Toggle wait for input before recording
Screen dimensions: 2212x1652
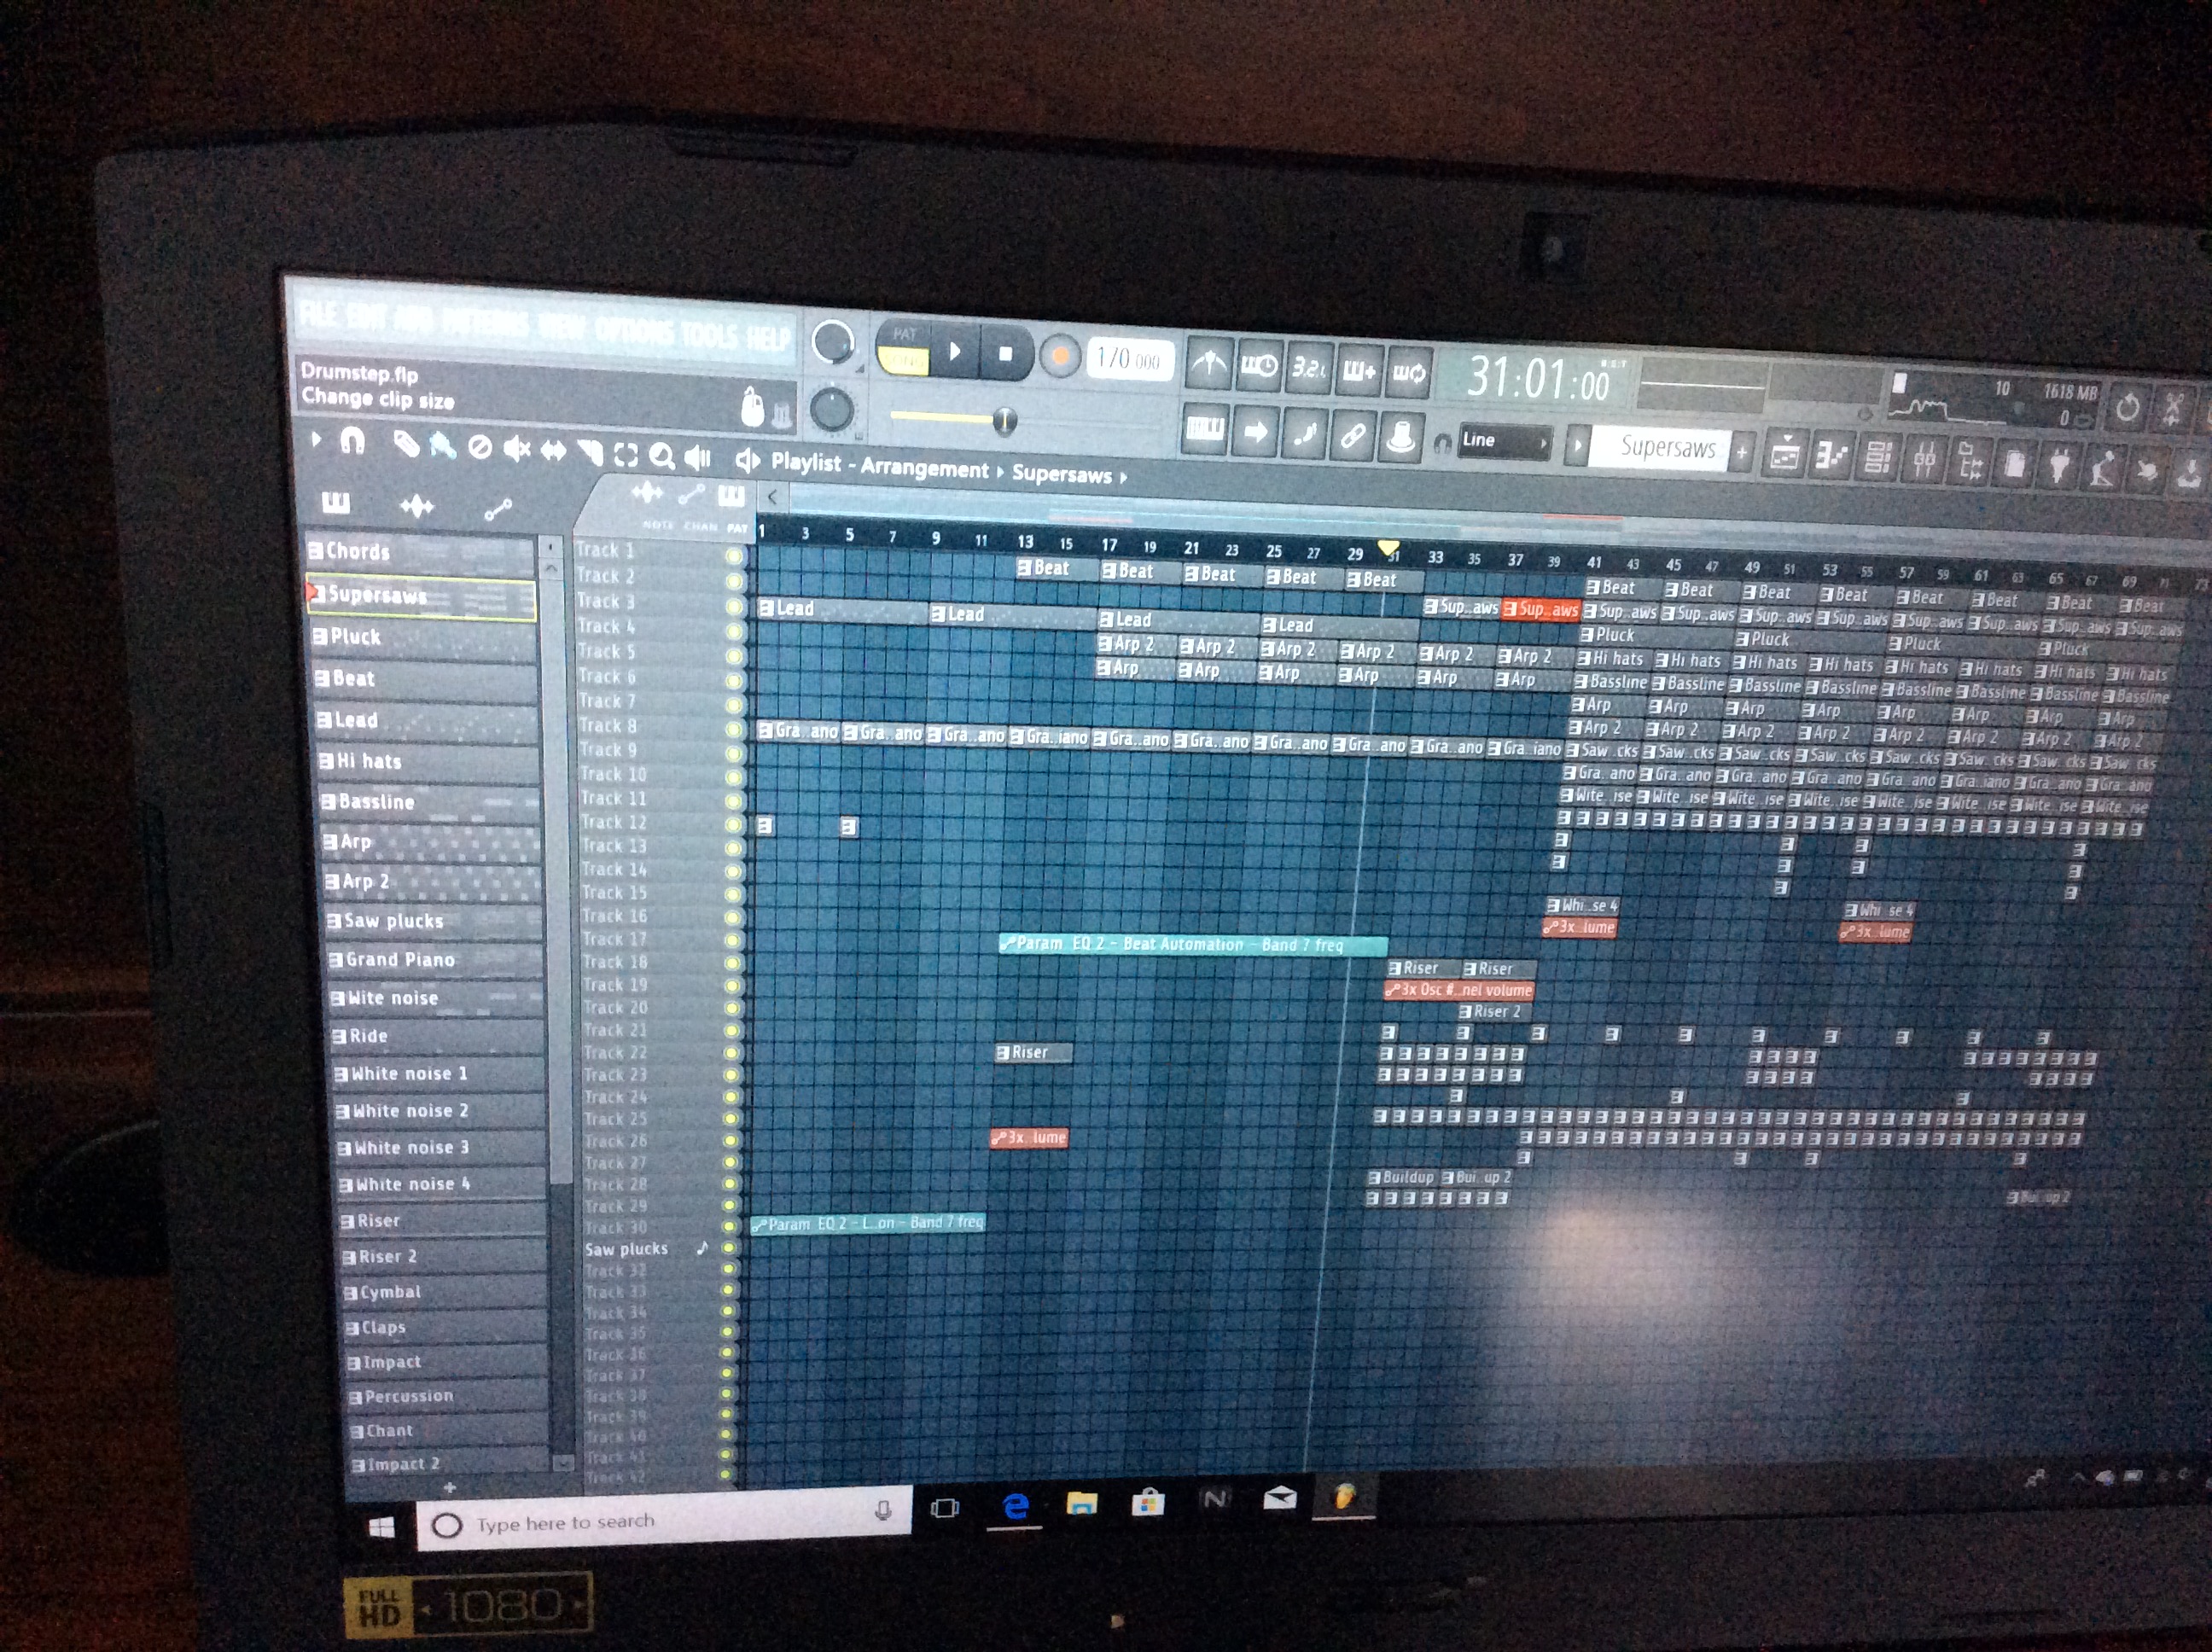pyautogui.click(x=1258, y=367)
